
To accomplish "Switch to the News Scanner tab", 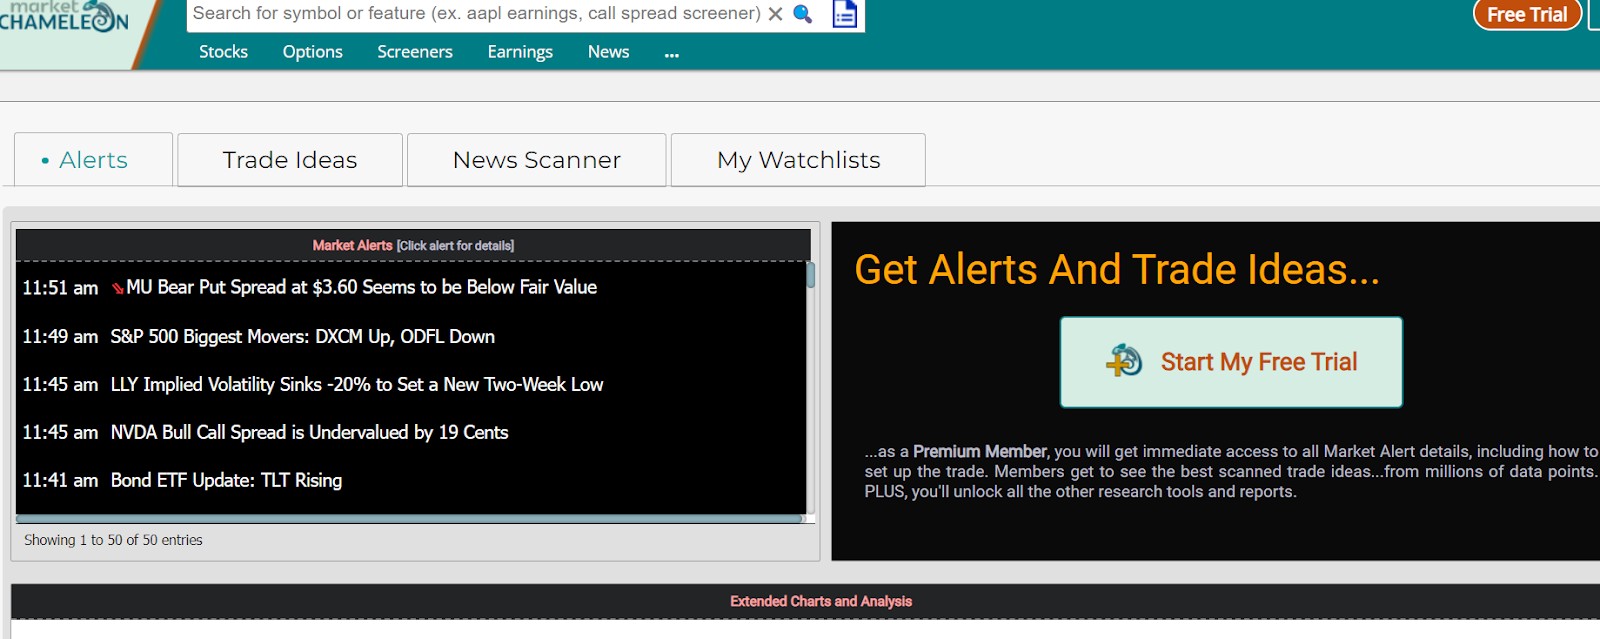I will [537, 160].
